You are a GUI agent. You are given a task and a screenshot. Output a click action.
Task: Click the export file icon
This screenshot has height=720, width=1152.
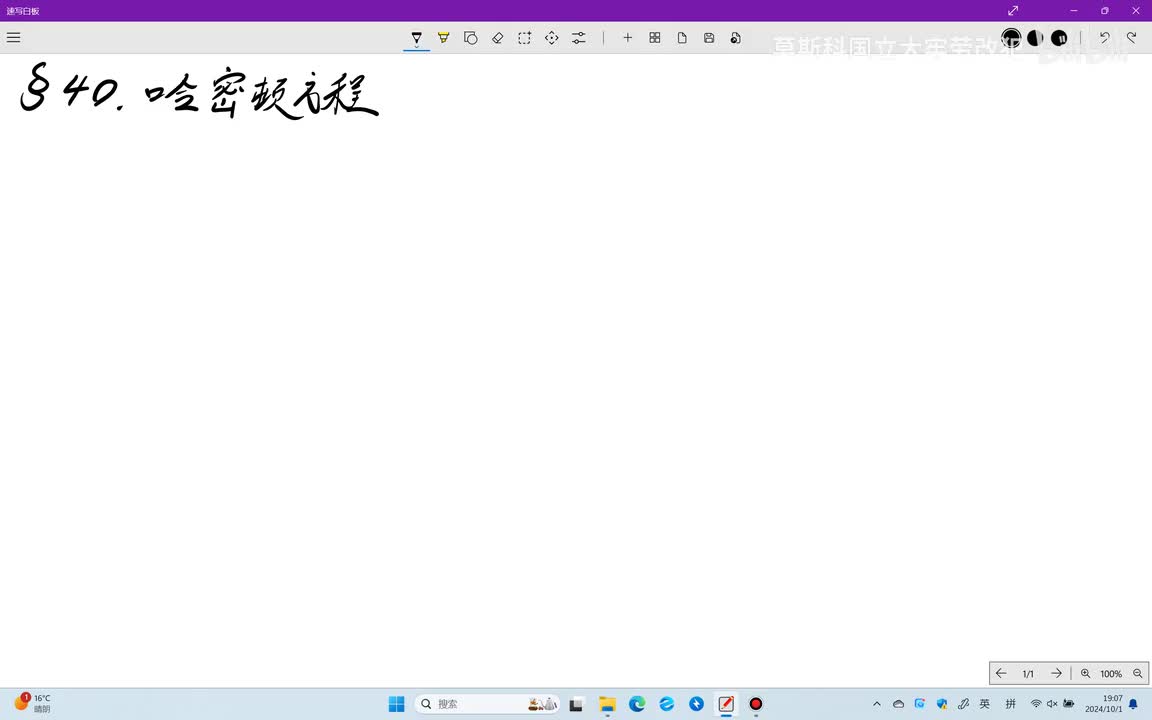pos(735,37)
